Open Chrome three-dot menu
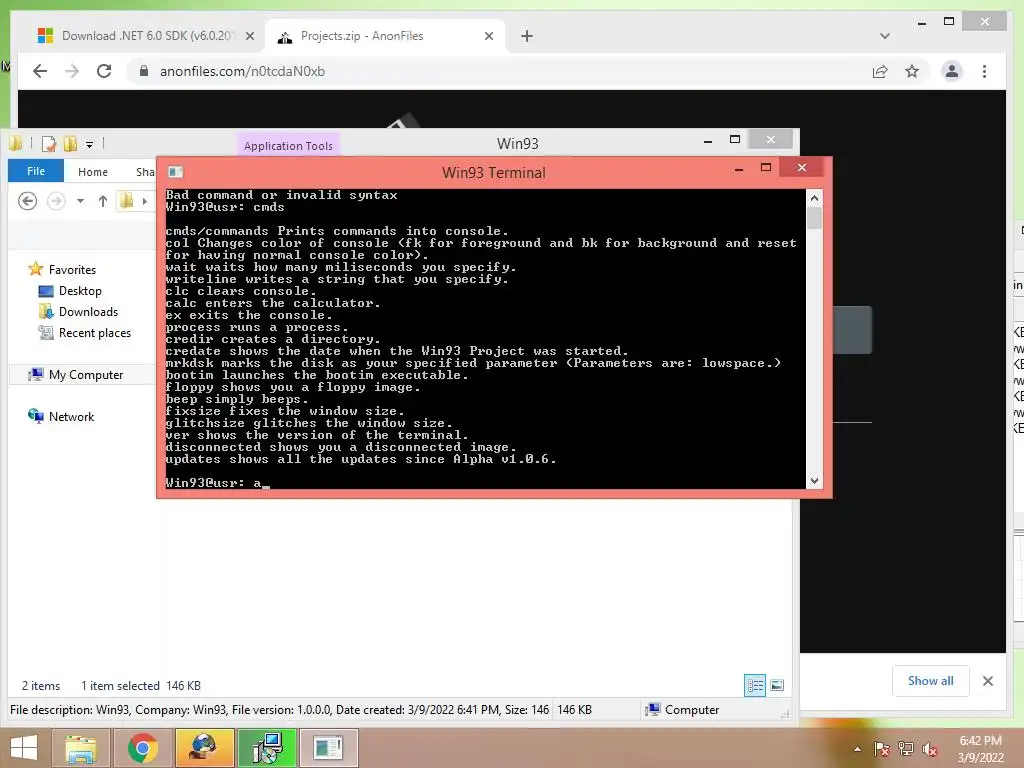Image resolution: width=1024 pixels, height=768 pixels. point(984,71)
